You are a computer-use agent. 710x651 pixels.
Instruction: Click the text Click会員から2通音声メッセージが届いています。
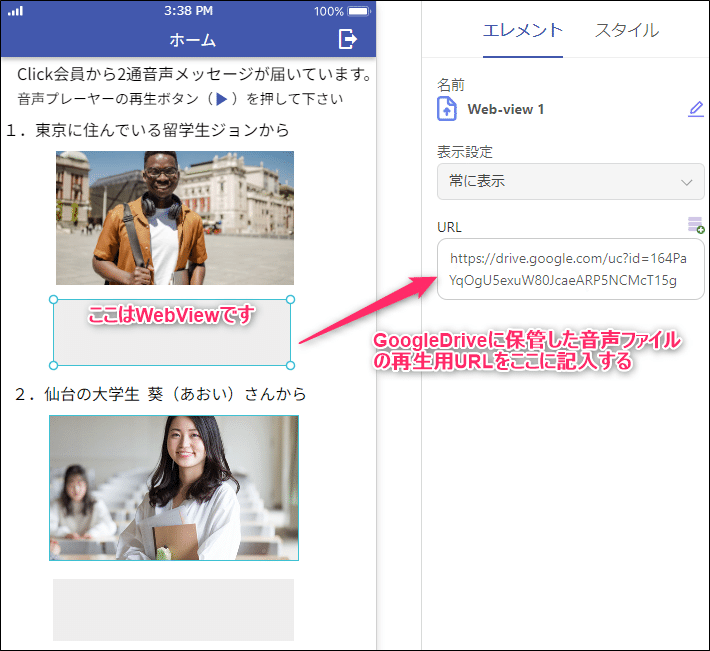coord(195,74)
